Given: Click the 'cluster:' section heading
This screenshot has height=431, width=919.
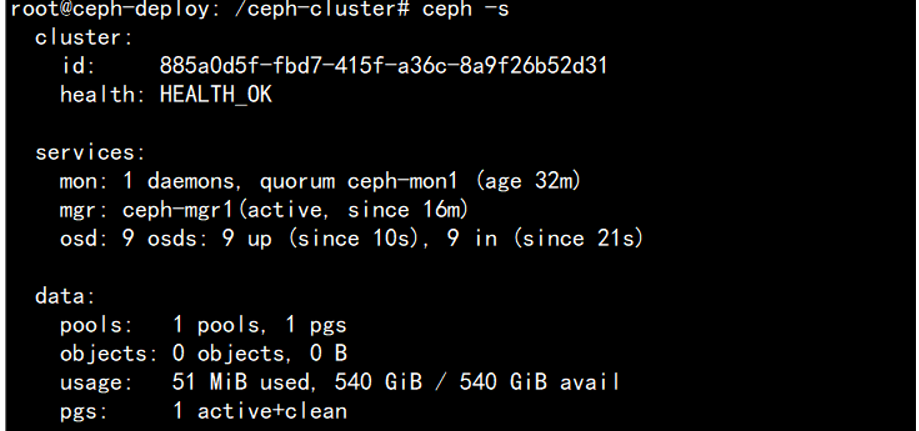Looking at the screenshot, I should 84,38.
